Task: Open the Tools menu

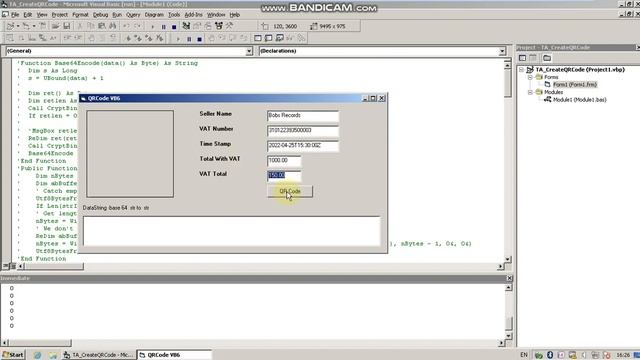Action: [x=174, y=15]
